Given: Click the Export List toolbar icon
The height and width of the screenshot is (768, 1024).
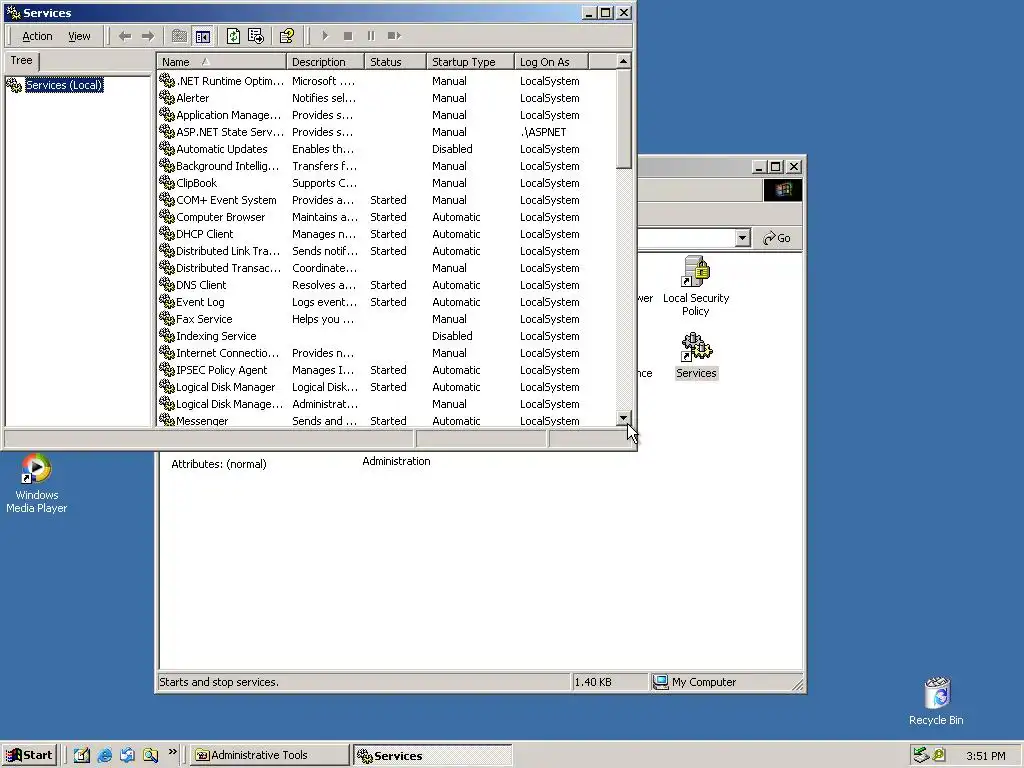Looking at the screenshot, I should [x=256, y=36].
